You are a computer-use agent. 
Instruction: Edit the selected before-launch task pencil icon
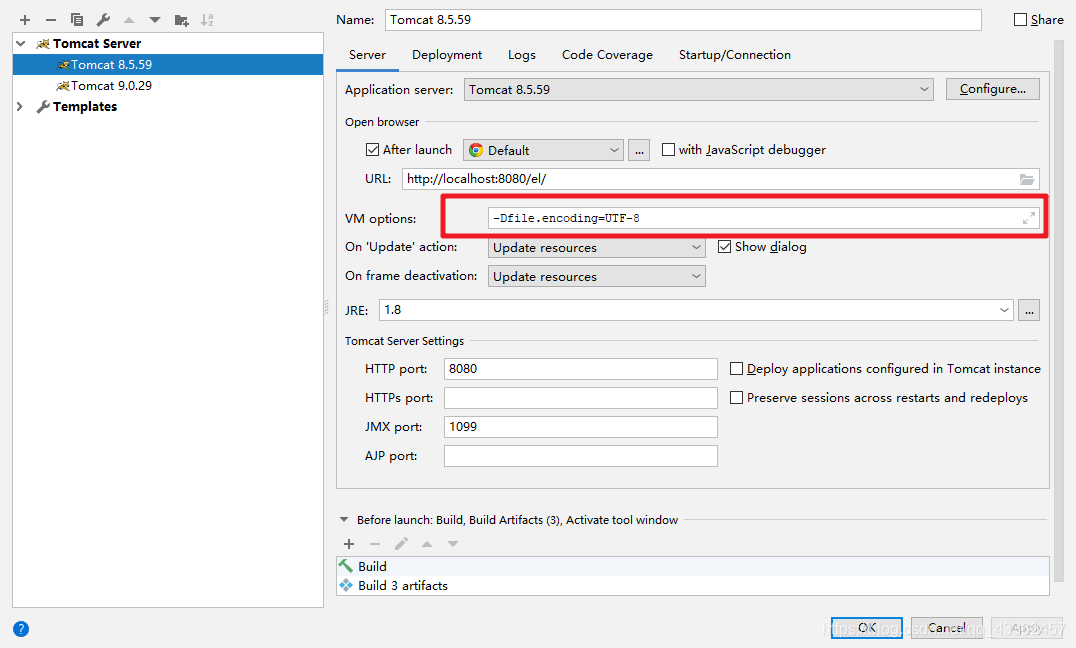pos(401,544)
